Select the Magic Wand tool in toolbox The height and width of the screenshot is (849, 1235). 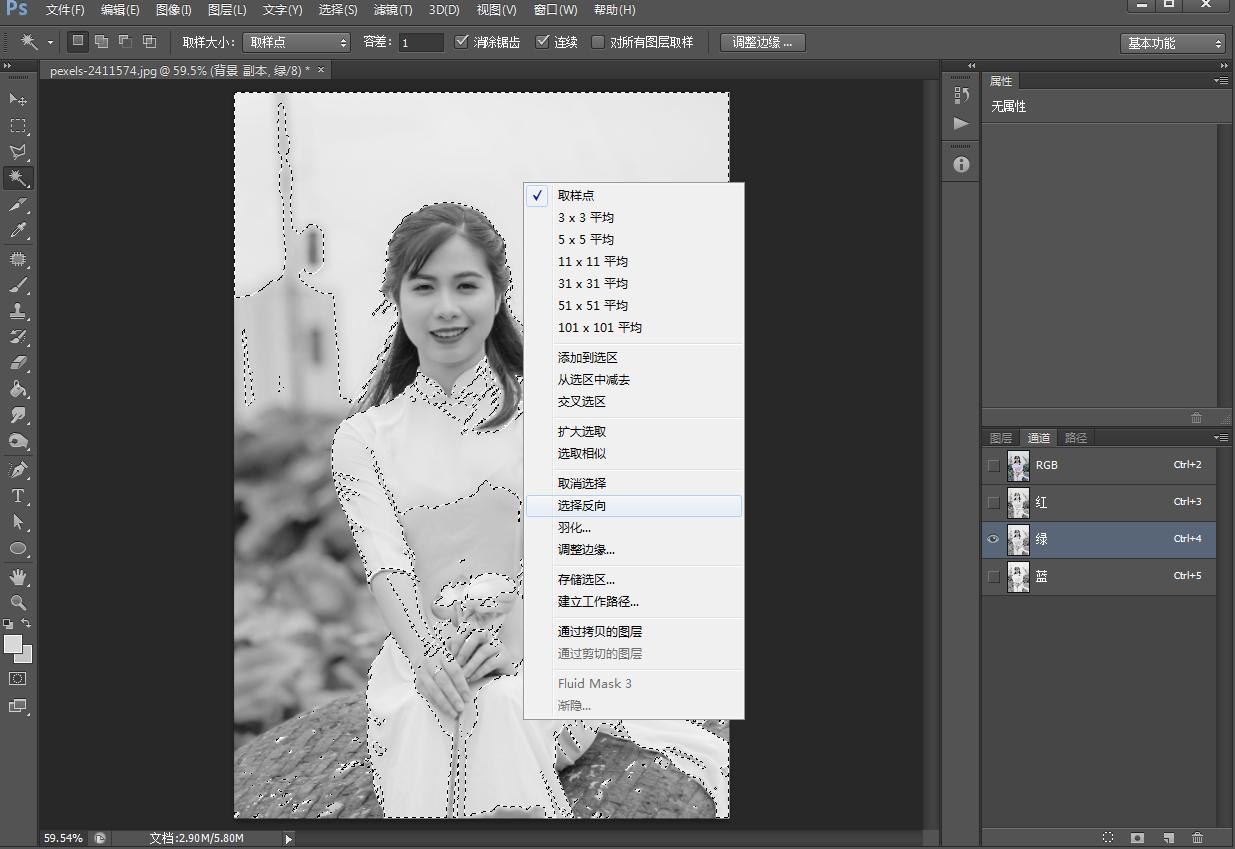click(x=18, y=178)
